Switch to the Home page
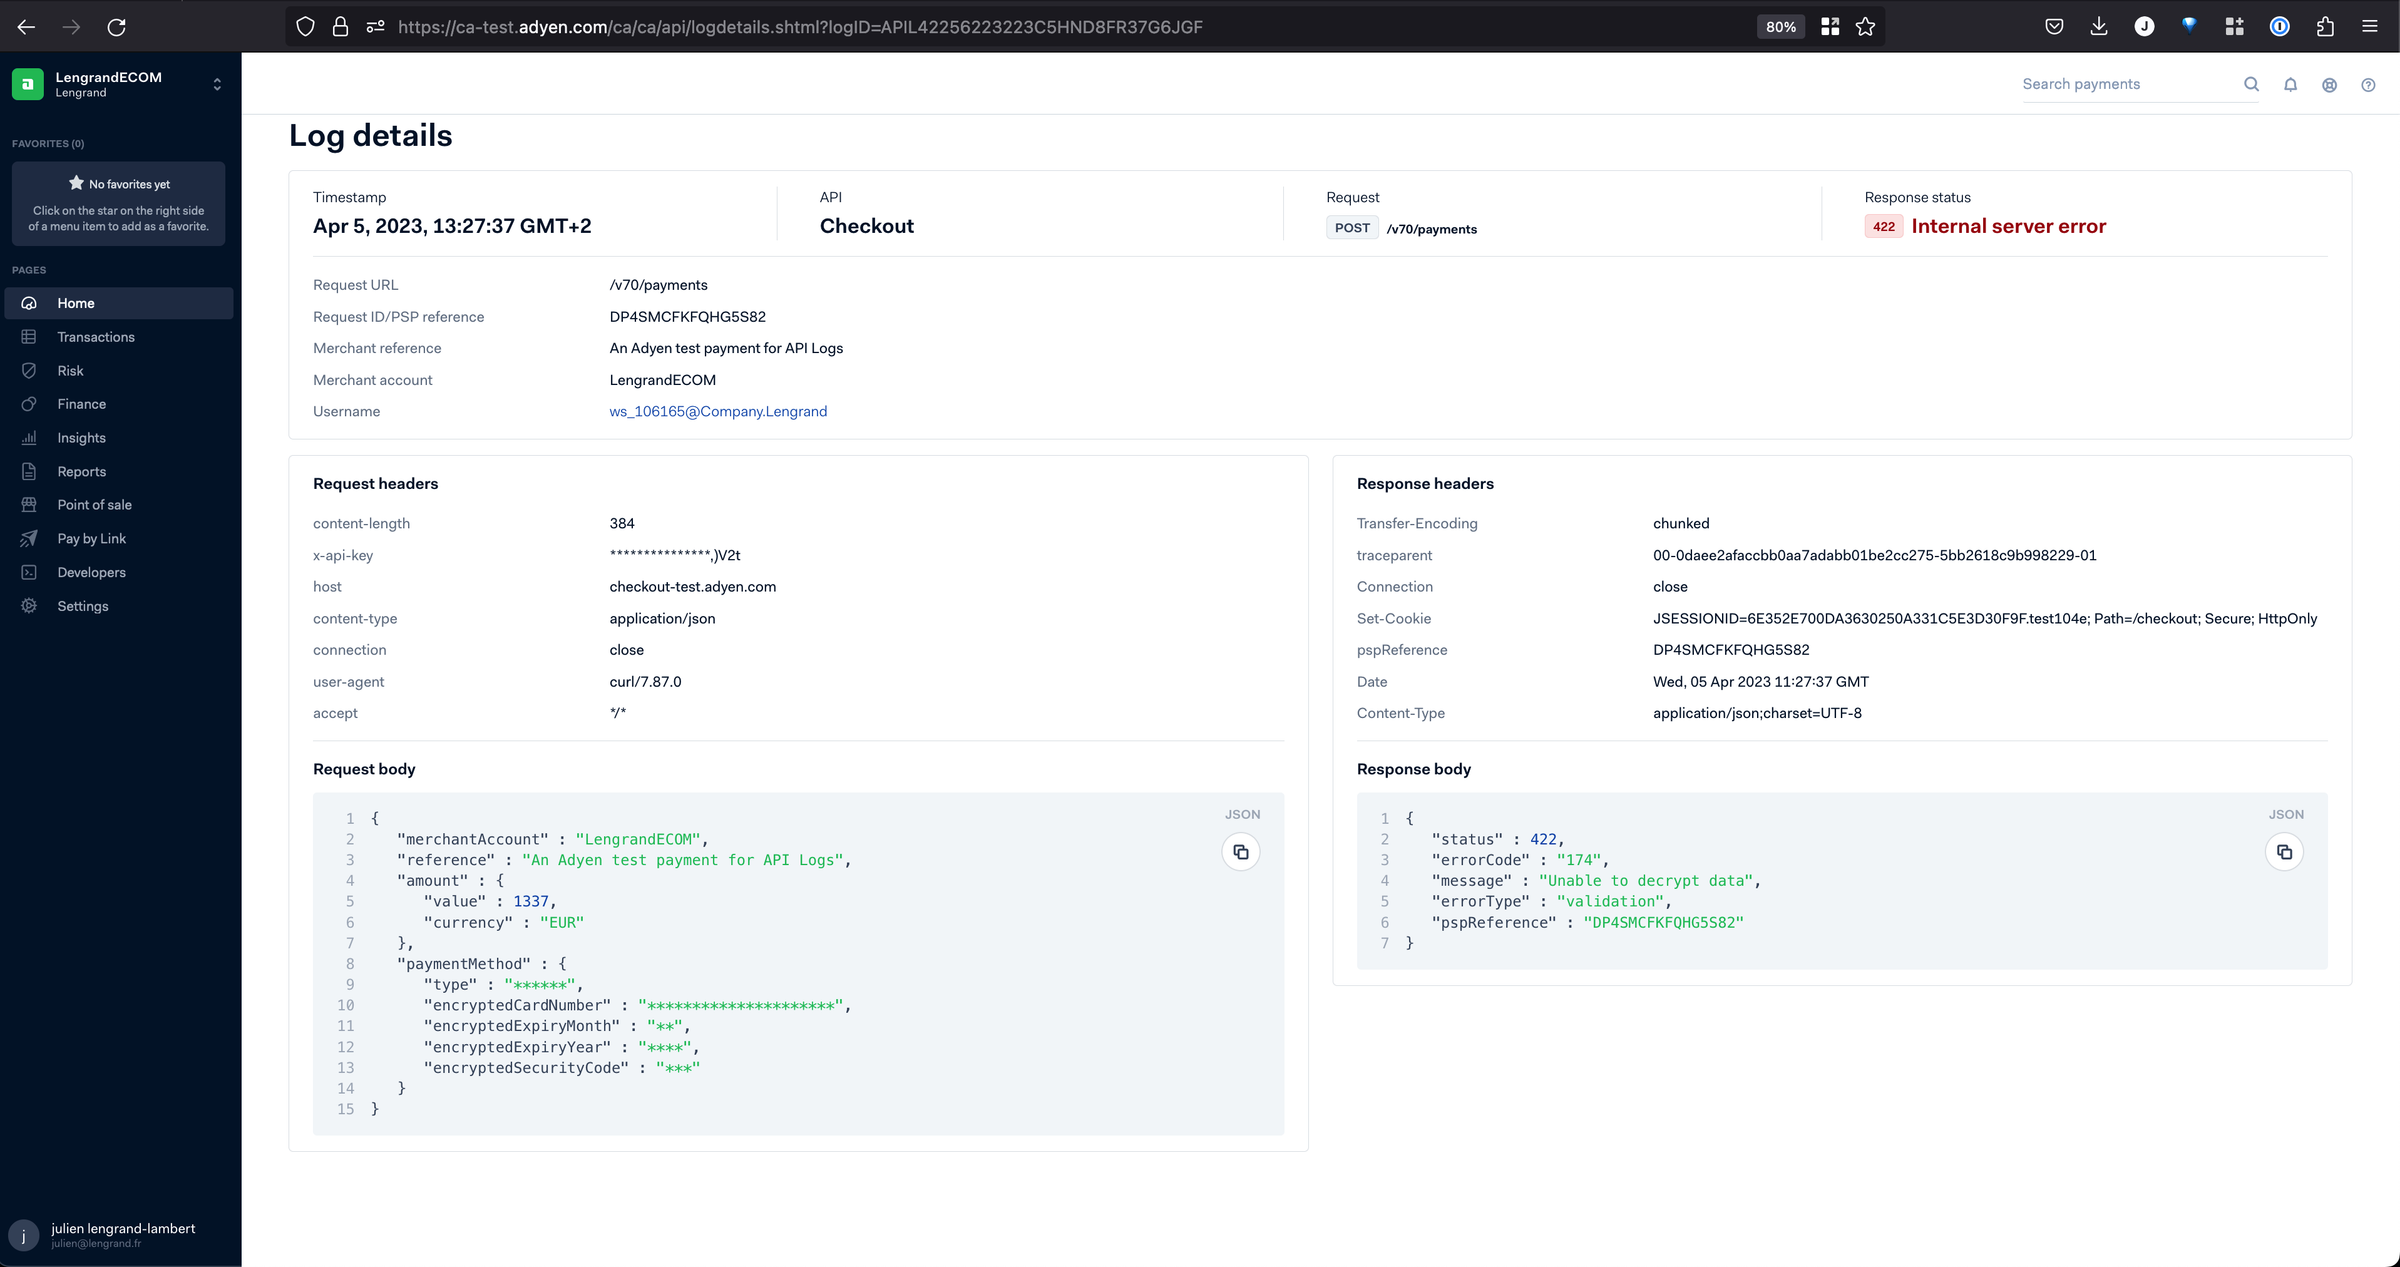 point(77,303)
